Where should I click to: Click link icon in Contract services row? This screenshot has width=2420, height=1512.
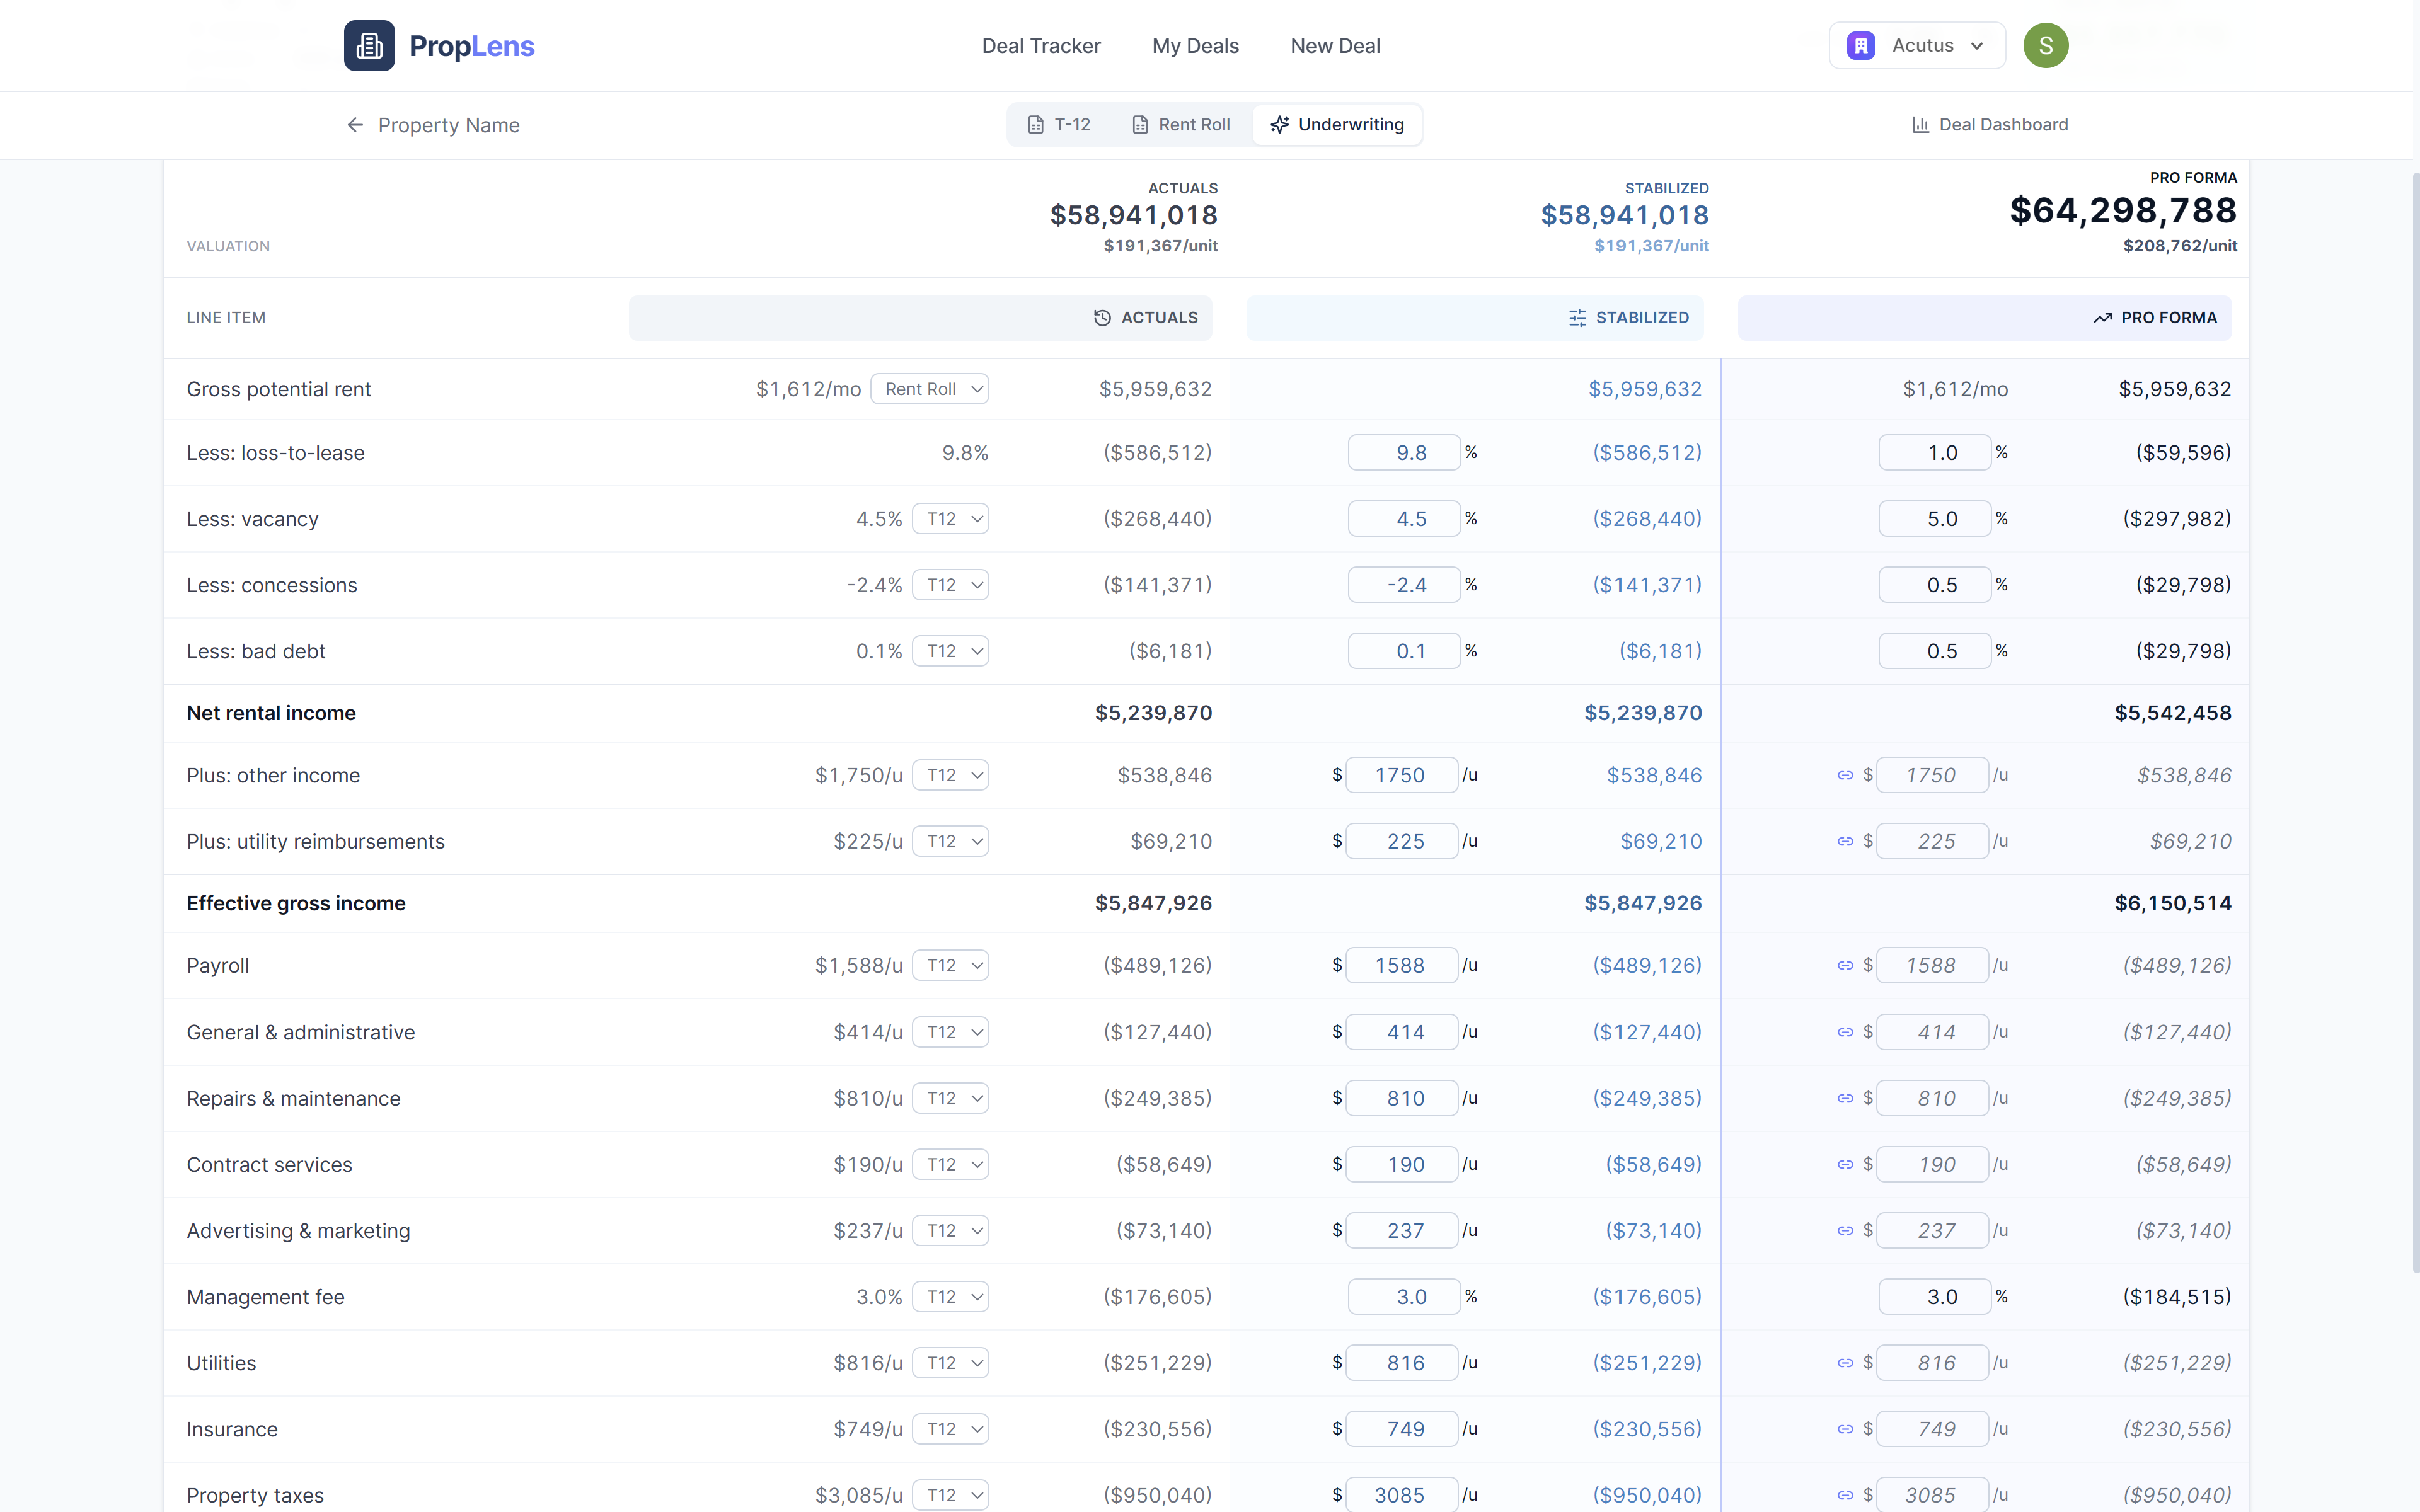(x=1845, y=1165)
